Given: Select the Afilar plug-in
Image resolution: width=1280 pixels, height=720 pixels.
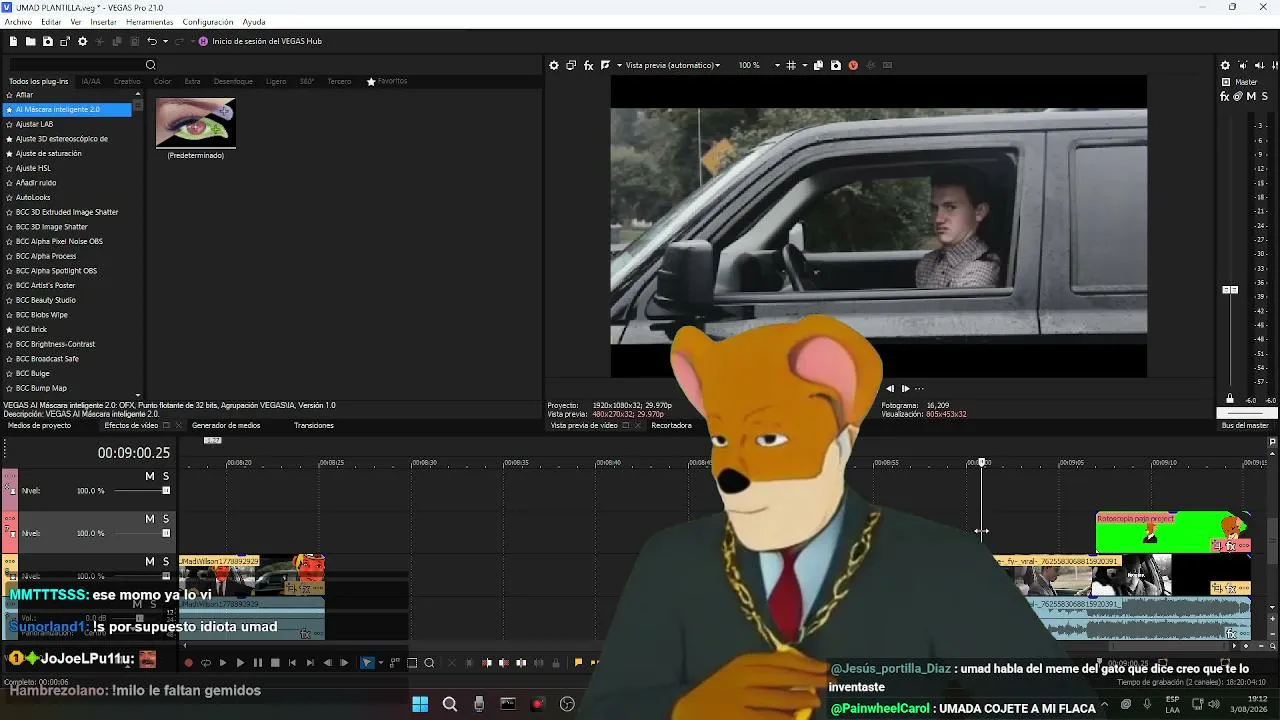Looking at the screenshot, I should [25, 95].
